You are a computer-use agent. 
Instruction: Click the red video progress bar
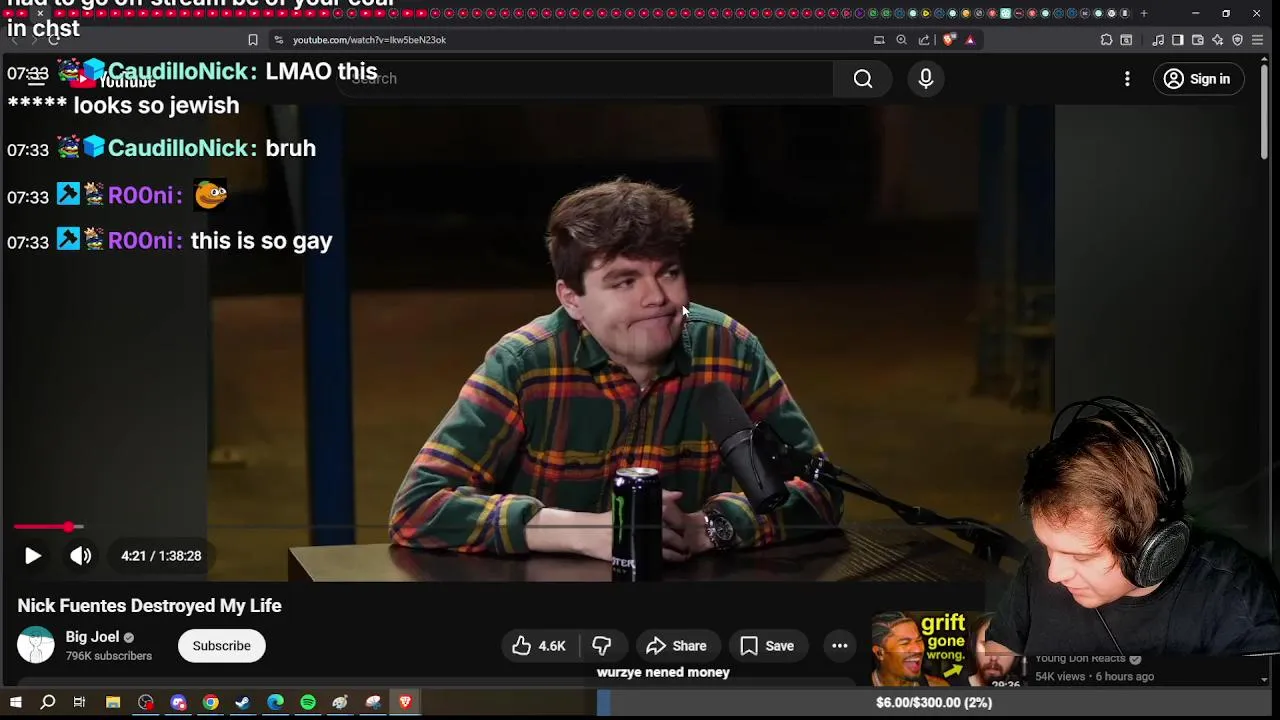point(41,526)
